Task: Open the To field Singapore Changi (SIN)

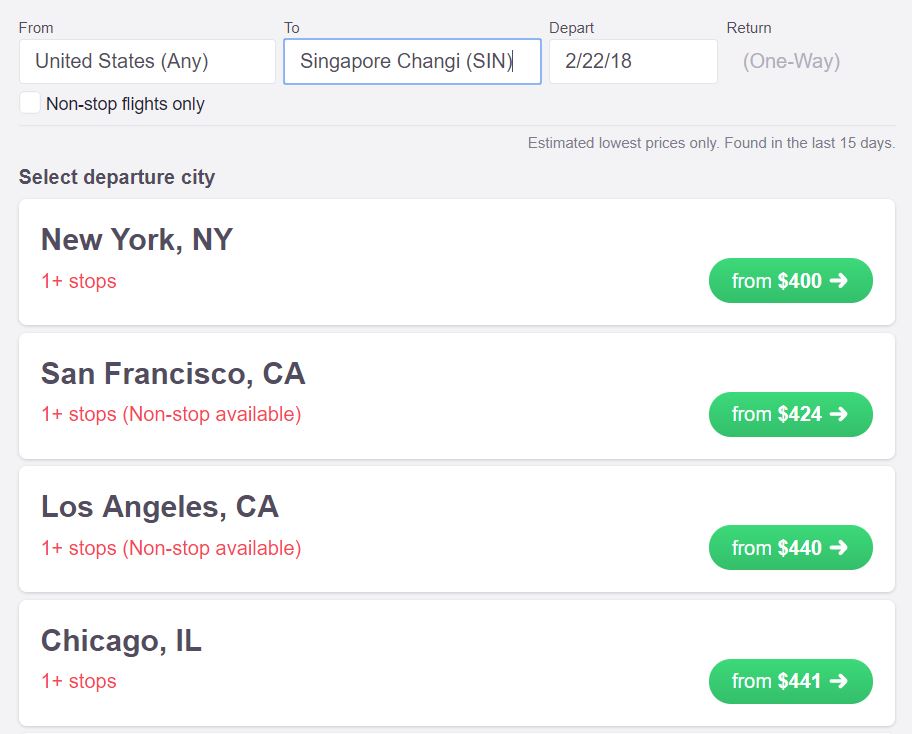Action: point(412,61)
